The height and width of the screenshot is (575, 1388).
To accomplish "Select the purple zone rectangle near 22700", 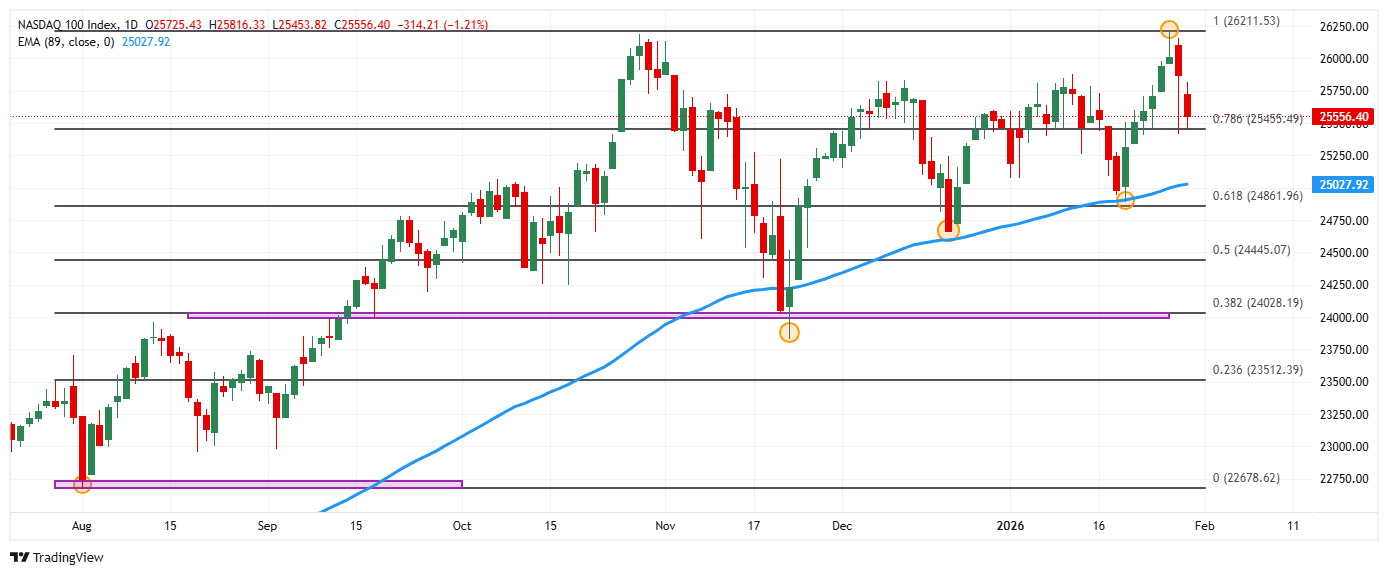I will (x=258, y=484).
